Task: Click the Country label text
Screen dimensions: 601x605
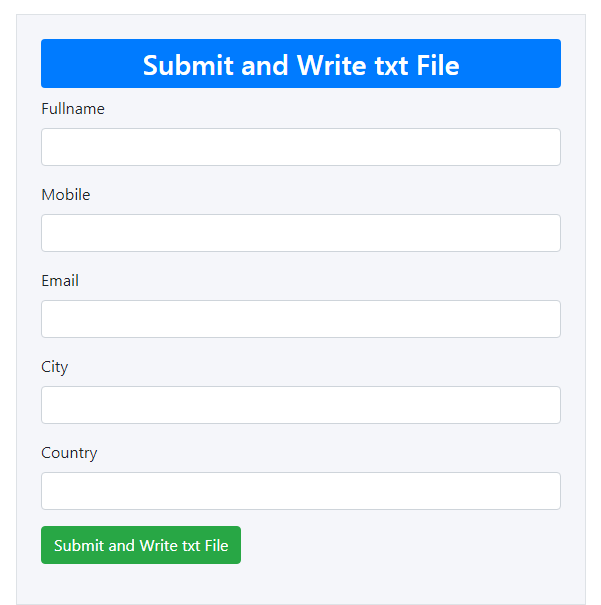Action: (69, 453)
